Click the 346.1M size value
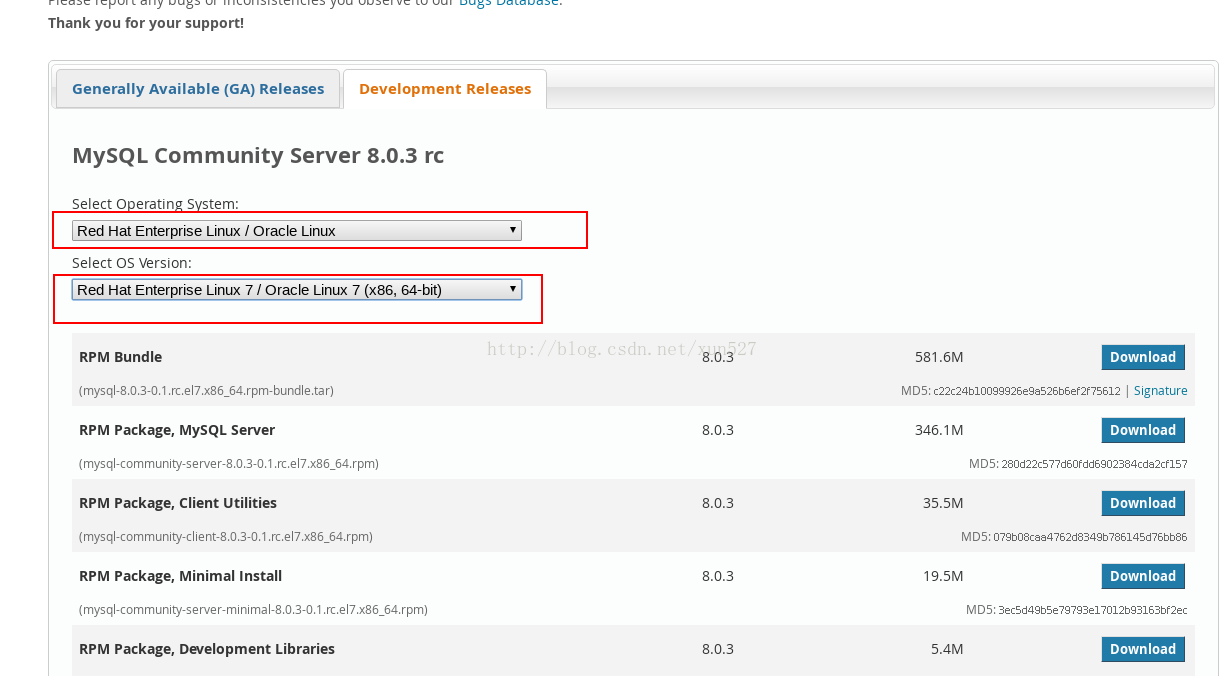The height and width of the screenshot is (676, 1224). (939, 430)
